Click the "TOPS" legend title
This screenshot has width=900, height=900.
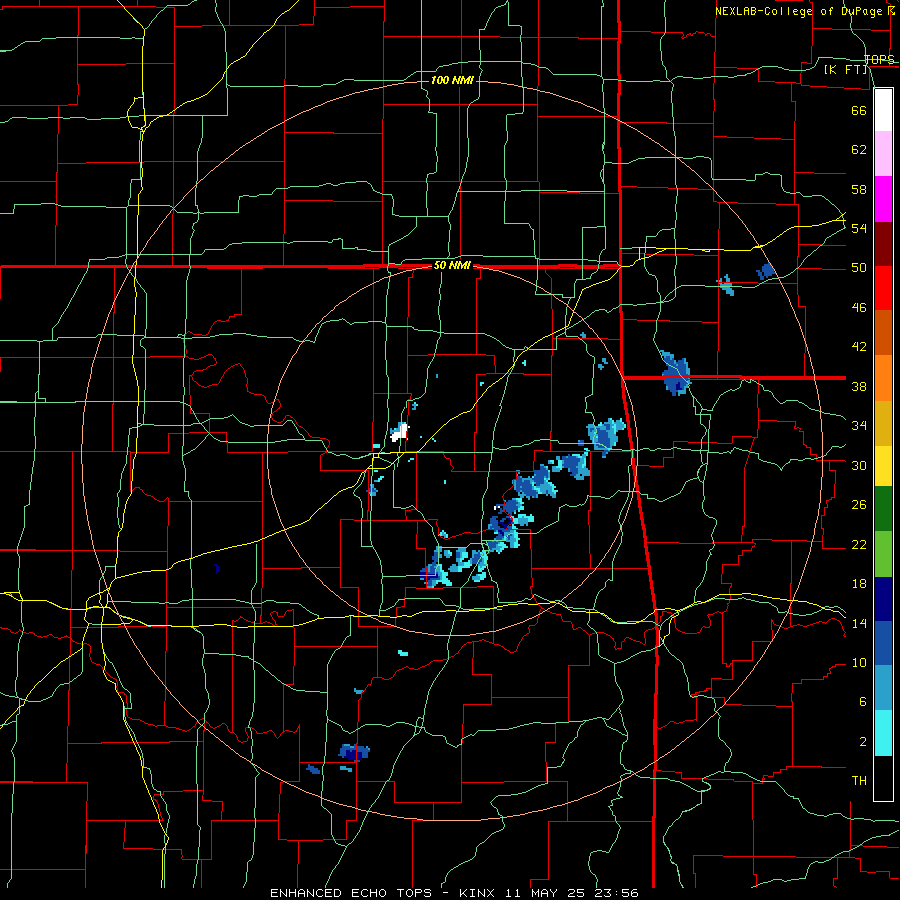[x=879, y=59]
